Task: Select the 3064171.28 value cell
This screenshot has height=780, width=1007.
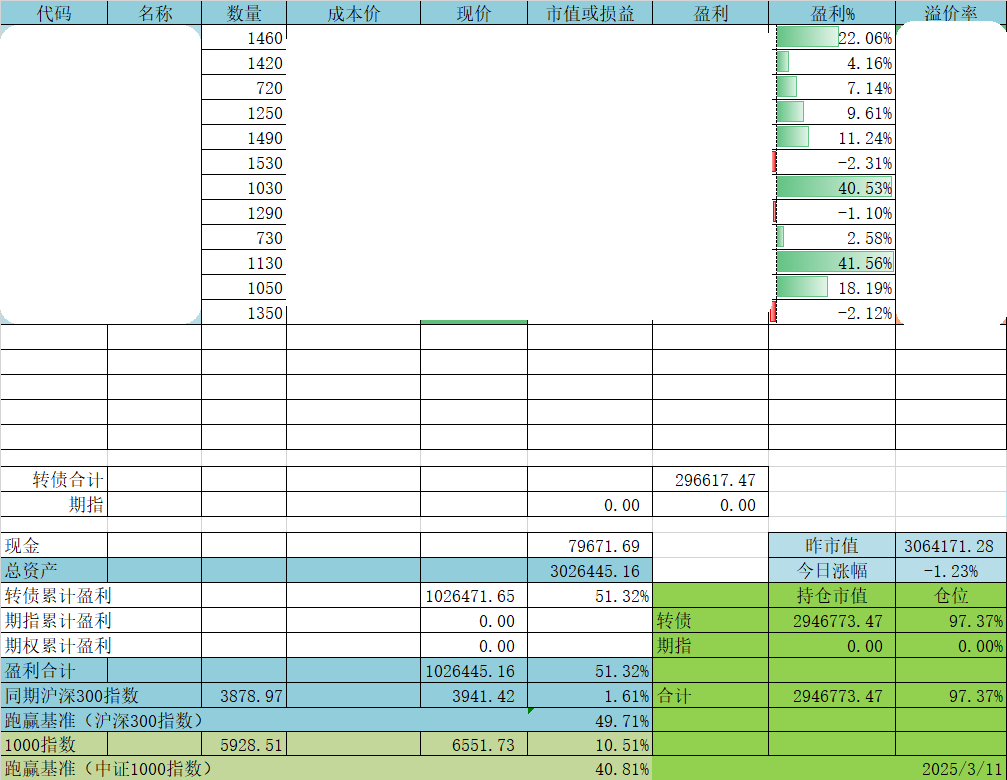Action: point(951,545)
